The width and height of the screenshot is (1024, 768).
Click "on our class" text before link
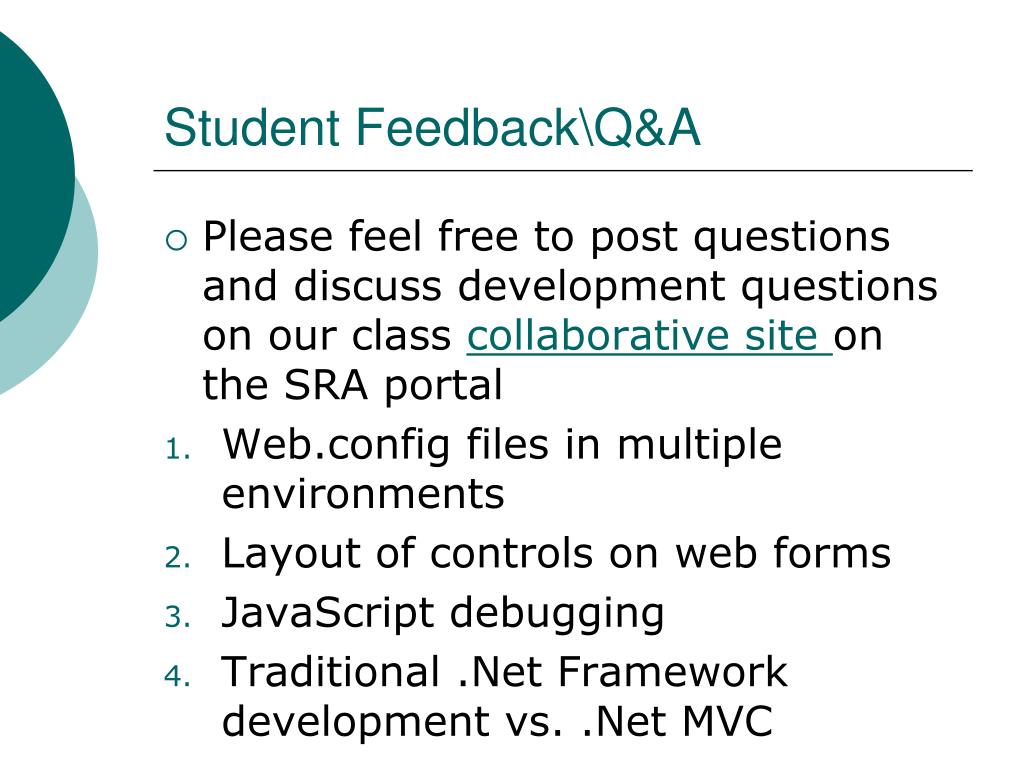[x=327, y=337]
